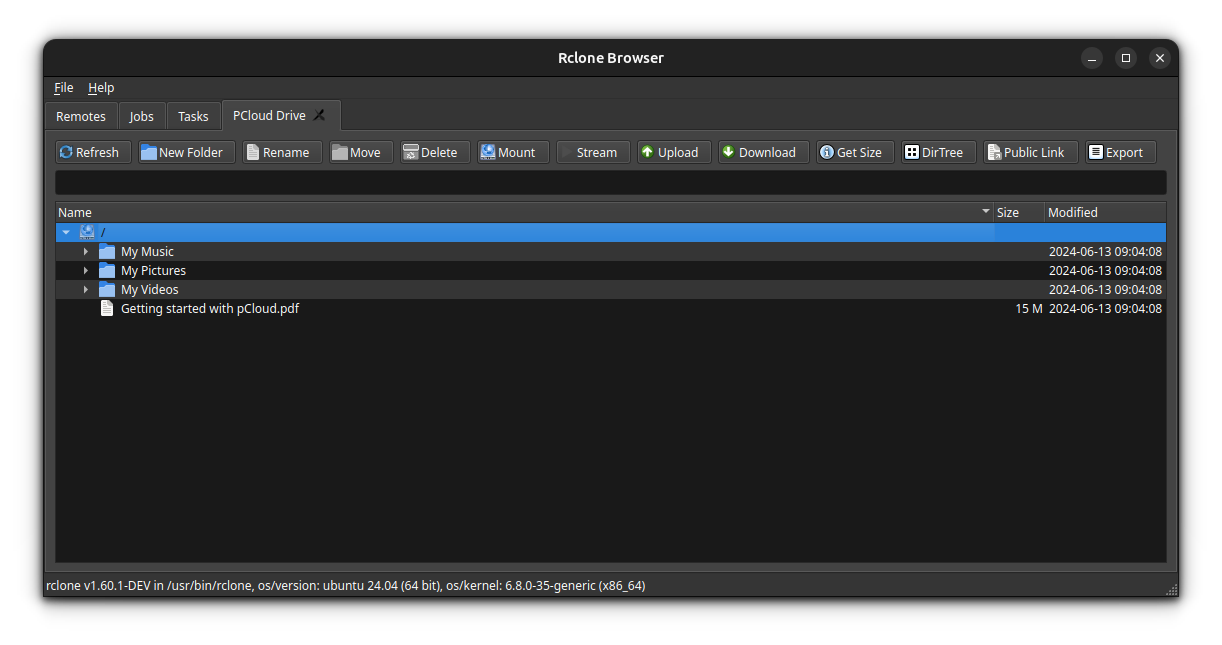Expand the My Pictures folder
The width and height of the screenshot is (1222, 645).
click(86, 270)
